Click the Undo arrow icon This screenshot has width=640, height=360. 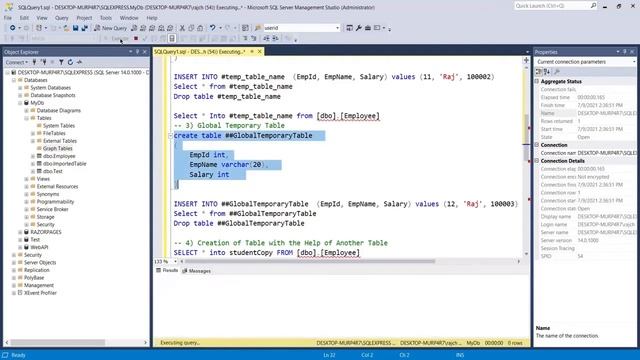click(x=213, y=28)
